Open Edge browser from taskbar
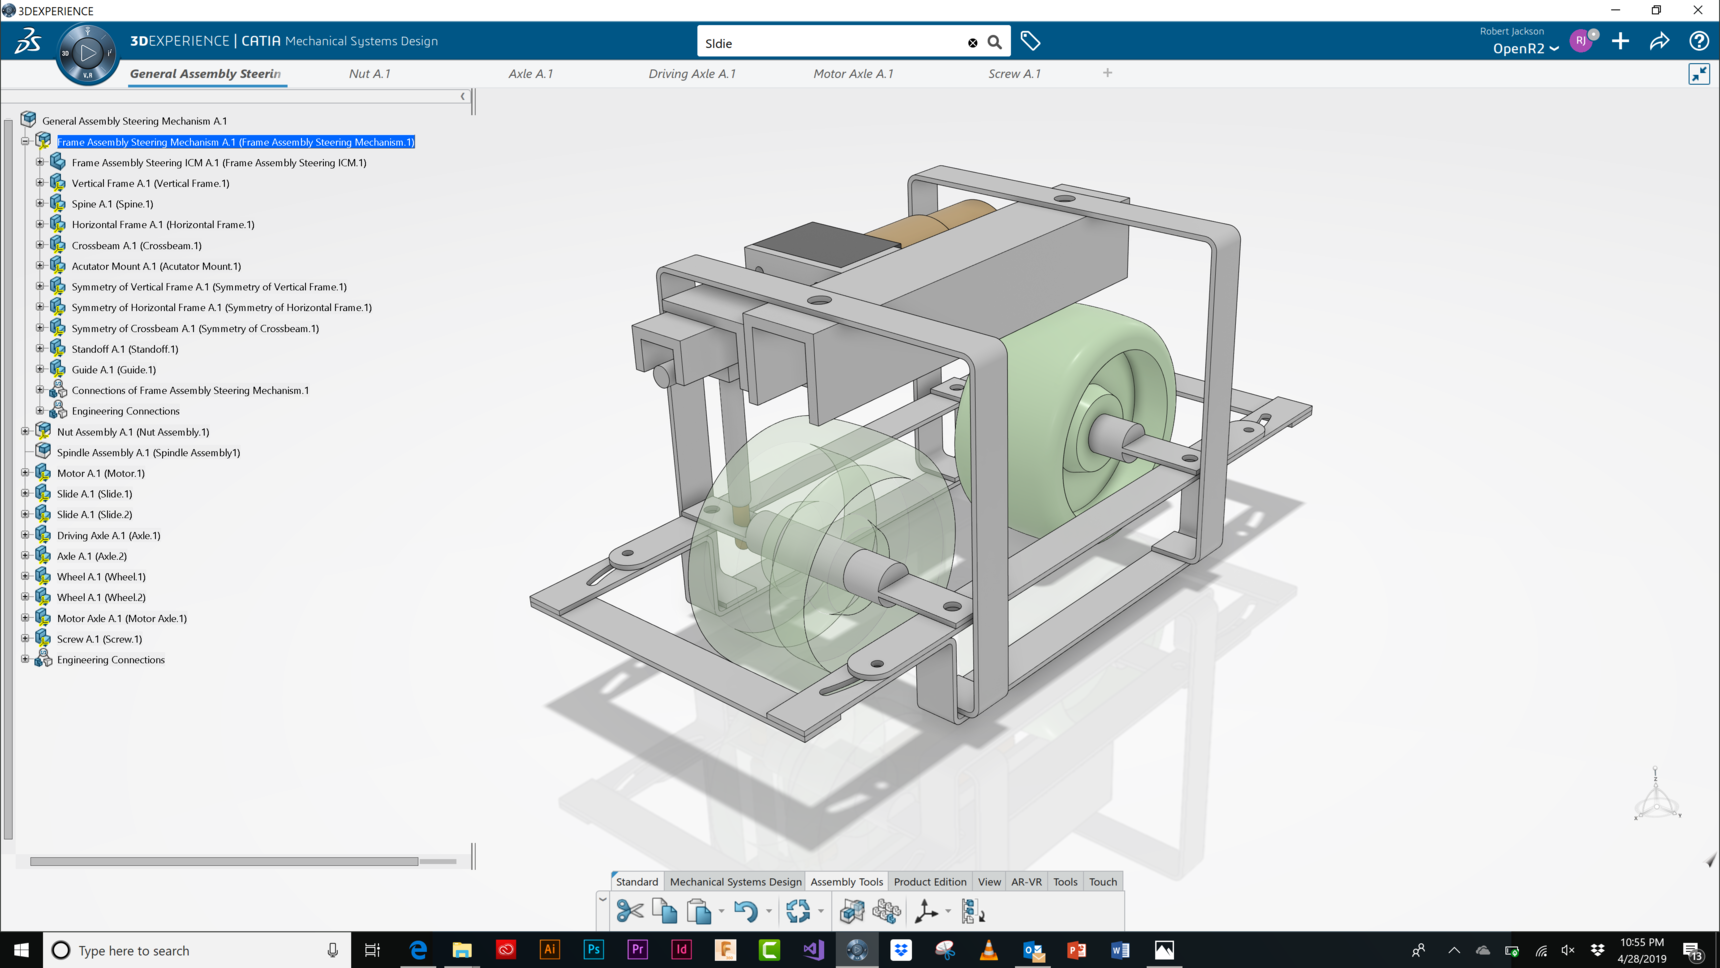1720x968 pixels. [418, 950]
